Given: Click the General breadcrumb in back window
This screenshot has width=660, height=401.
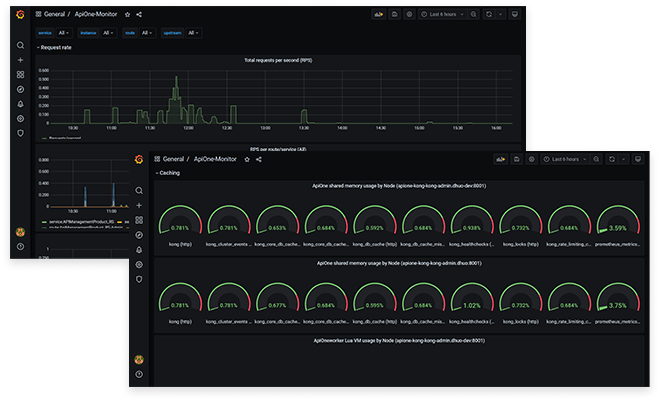Looking at the screenshot, I should coord(54,14).
